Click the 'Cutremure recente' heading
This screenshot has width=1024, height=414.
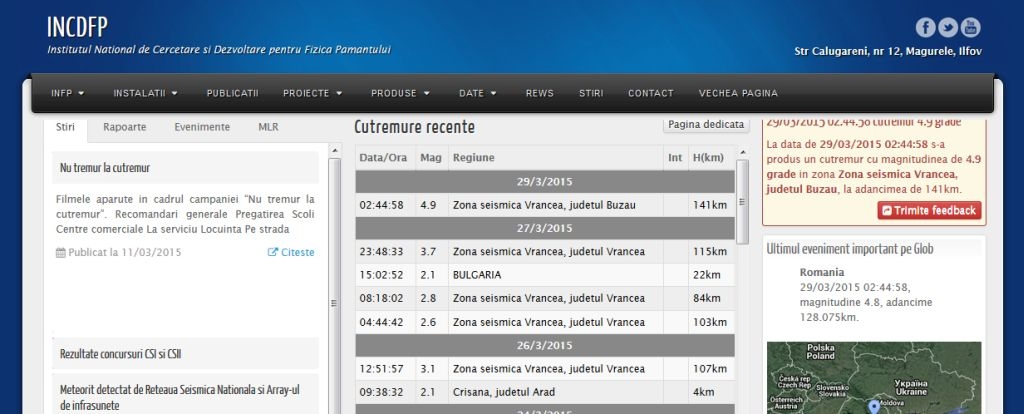[415, 127]
